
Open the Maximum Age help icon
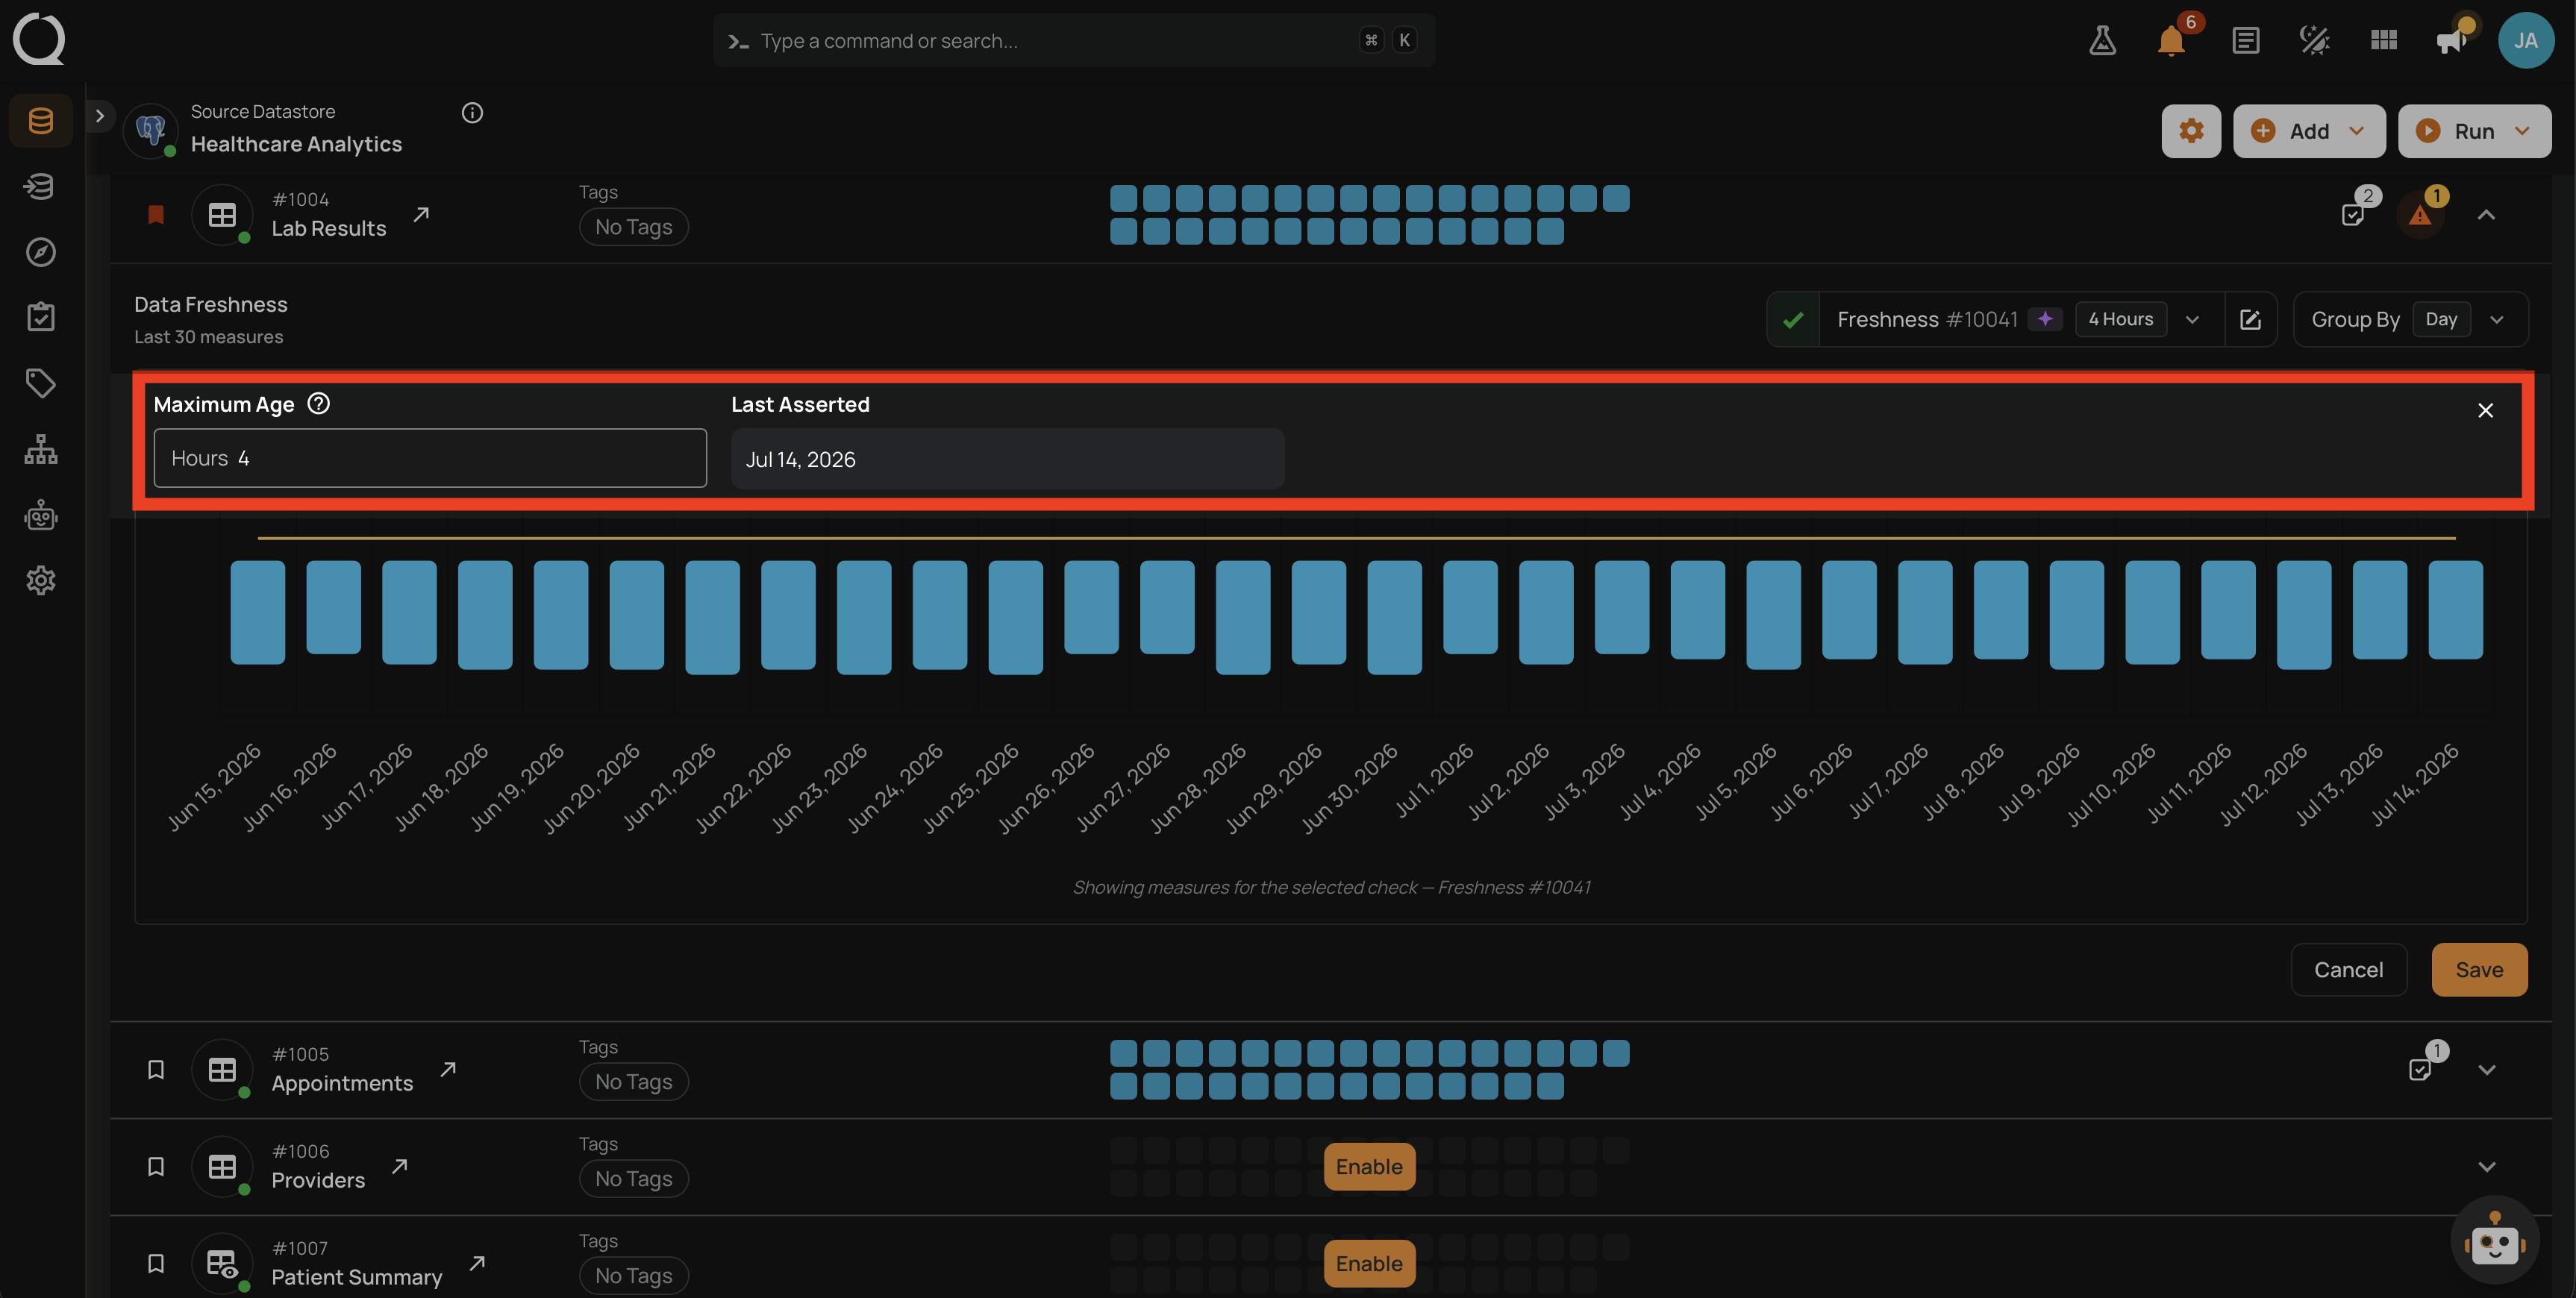click(318, 403)
